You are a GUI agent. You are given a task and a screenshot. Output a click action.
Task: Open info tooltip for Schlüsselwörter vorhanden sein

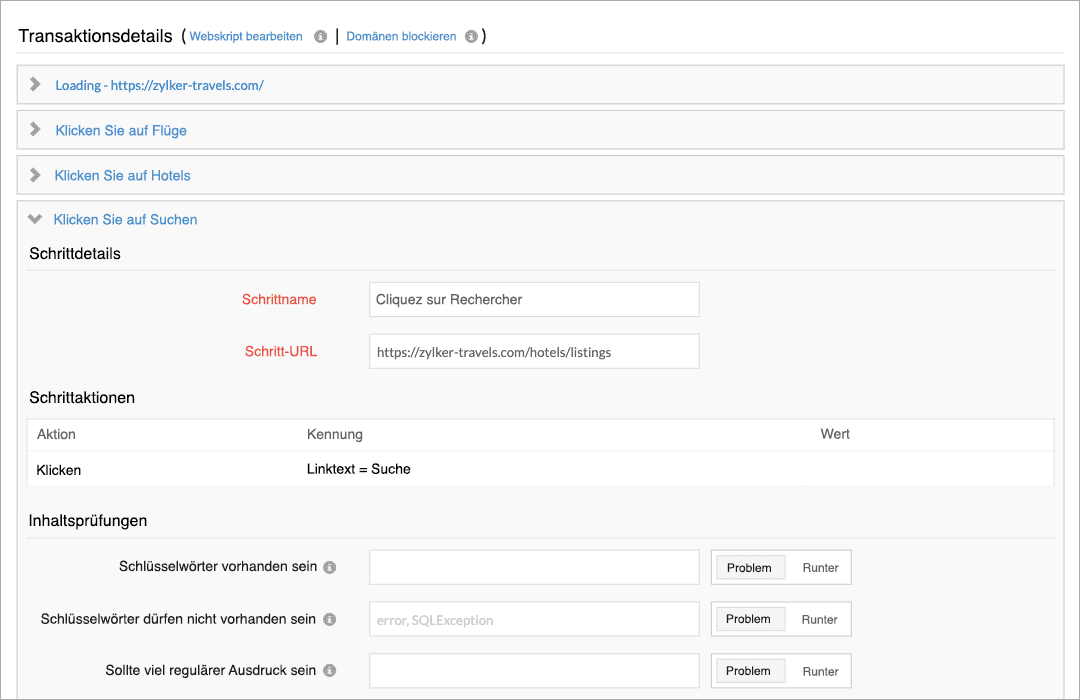[329, 567]
